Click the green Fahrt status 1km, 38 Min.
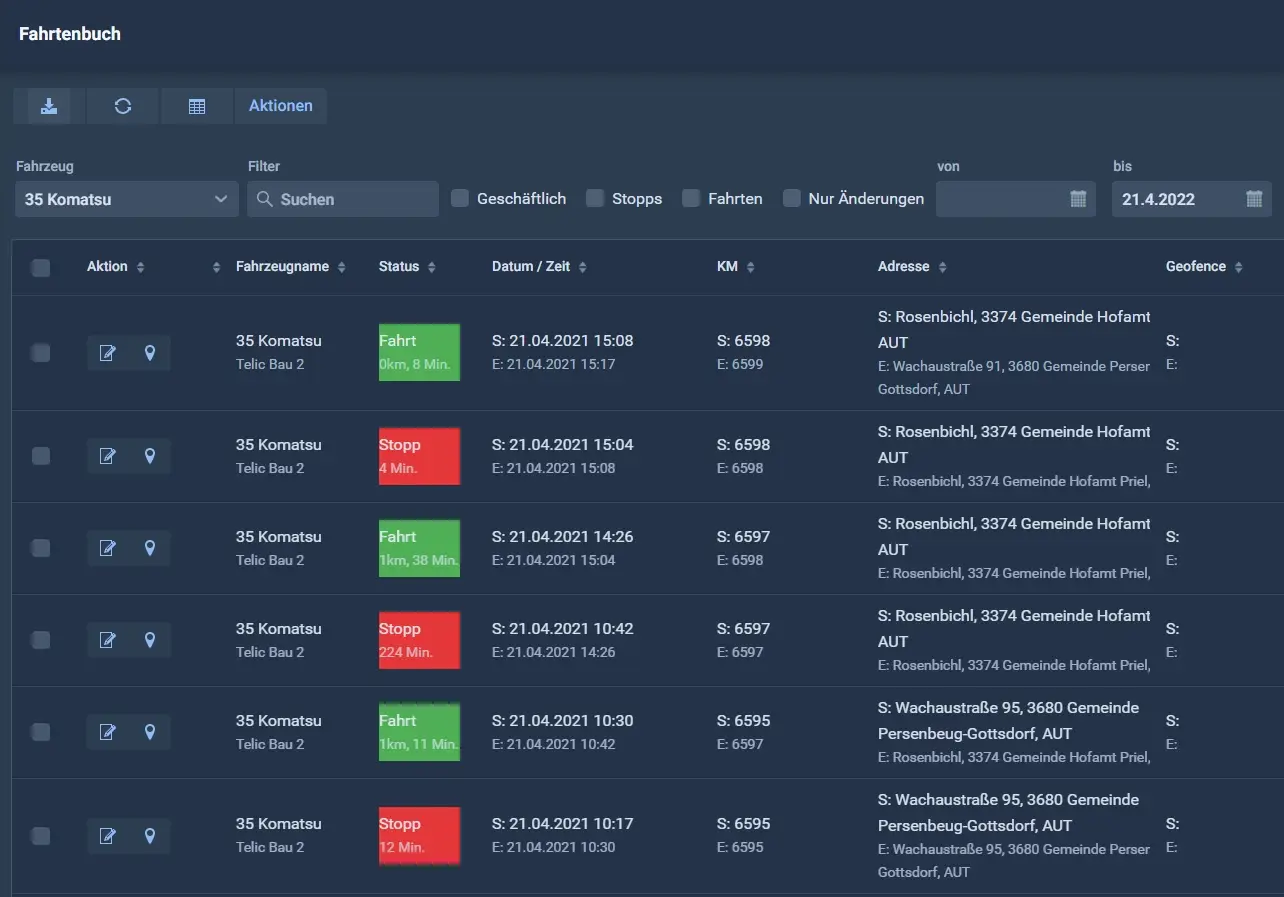This screenshot has height=897, width=1284. click(x=419, y=548)
